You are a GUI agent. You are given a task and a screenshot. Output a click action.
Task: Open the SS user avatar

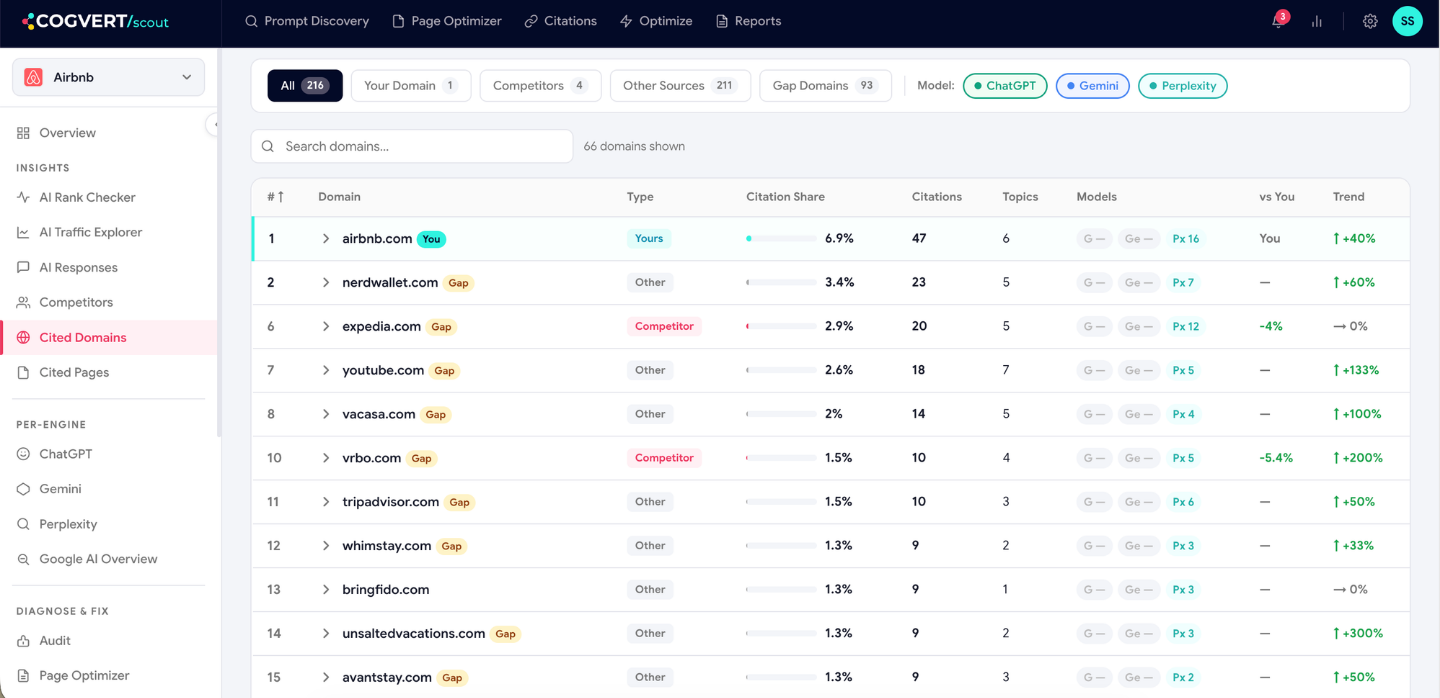click(1407, 21)
